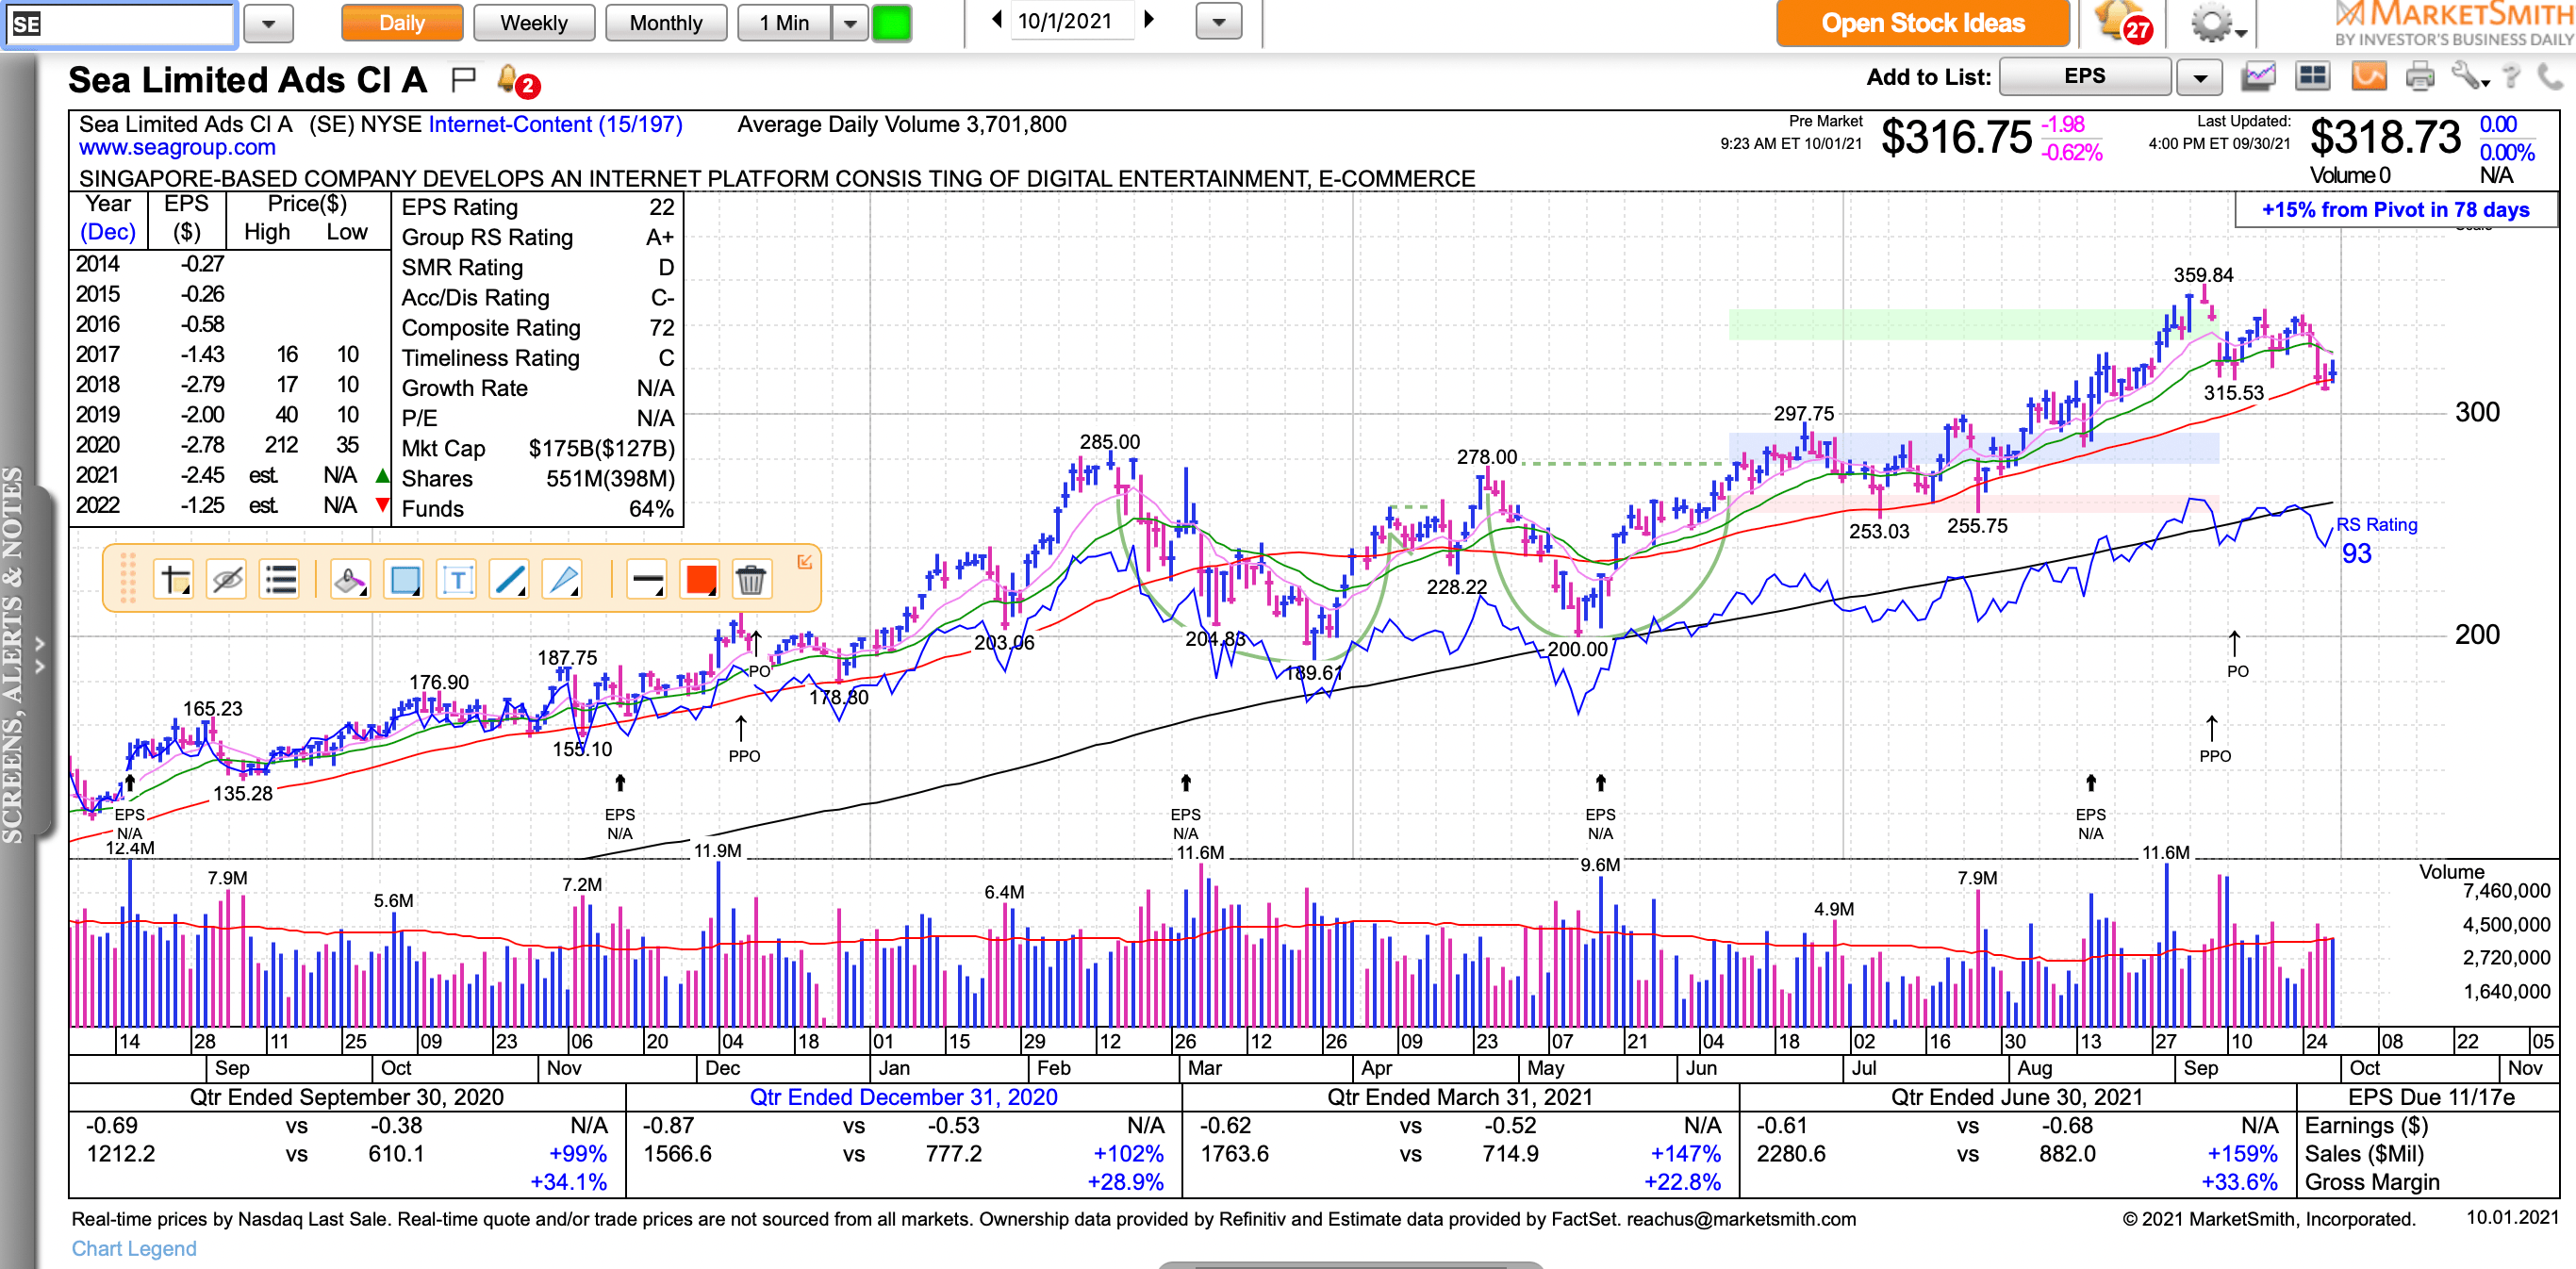2576x1269 pixels.
Task: Click the orange pattern recognition icon
Action: pyautogui.click(x=2369, y=76)
